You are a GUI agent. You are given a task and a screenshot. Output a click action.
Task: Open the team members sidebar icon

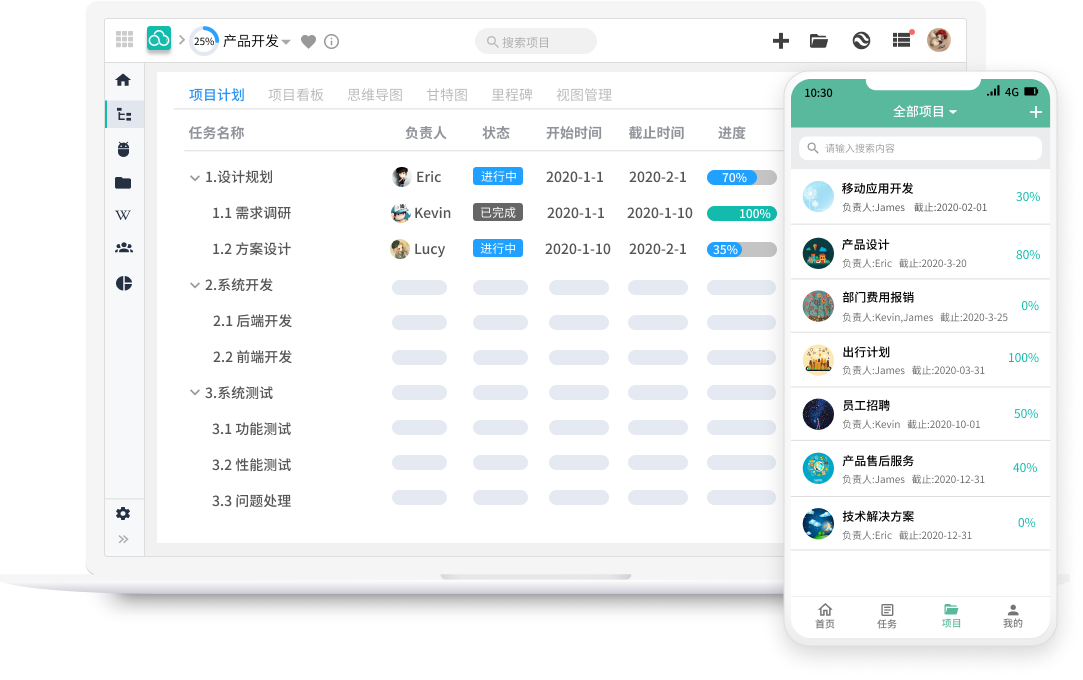click(x=123, y=248)
